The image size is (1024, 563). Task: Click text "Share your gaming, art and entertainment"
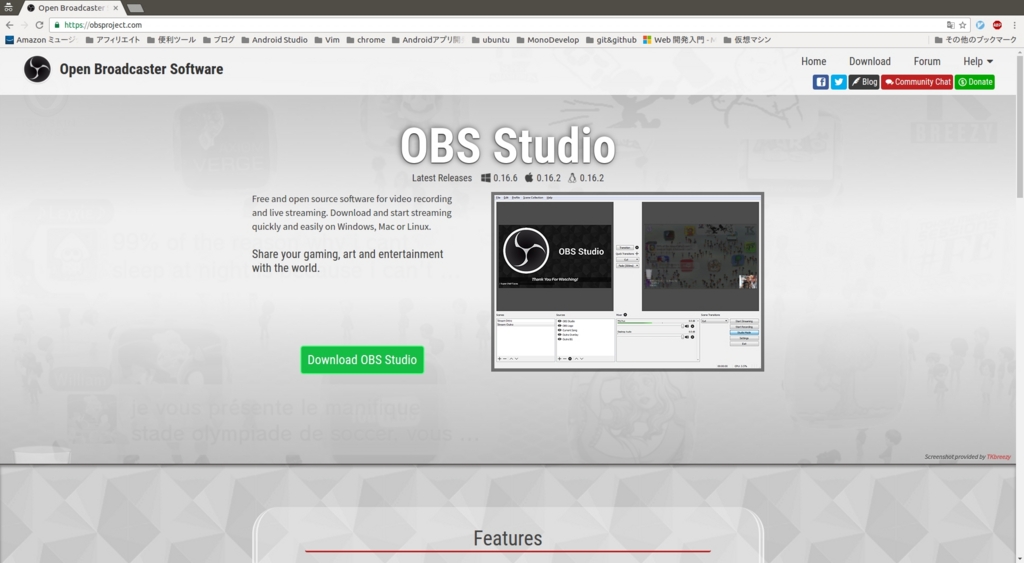pos(347,254)
